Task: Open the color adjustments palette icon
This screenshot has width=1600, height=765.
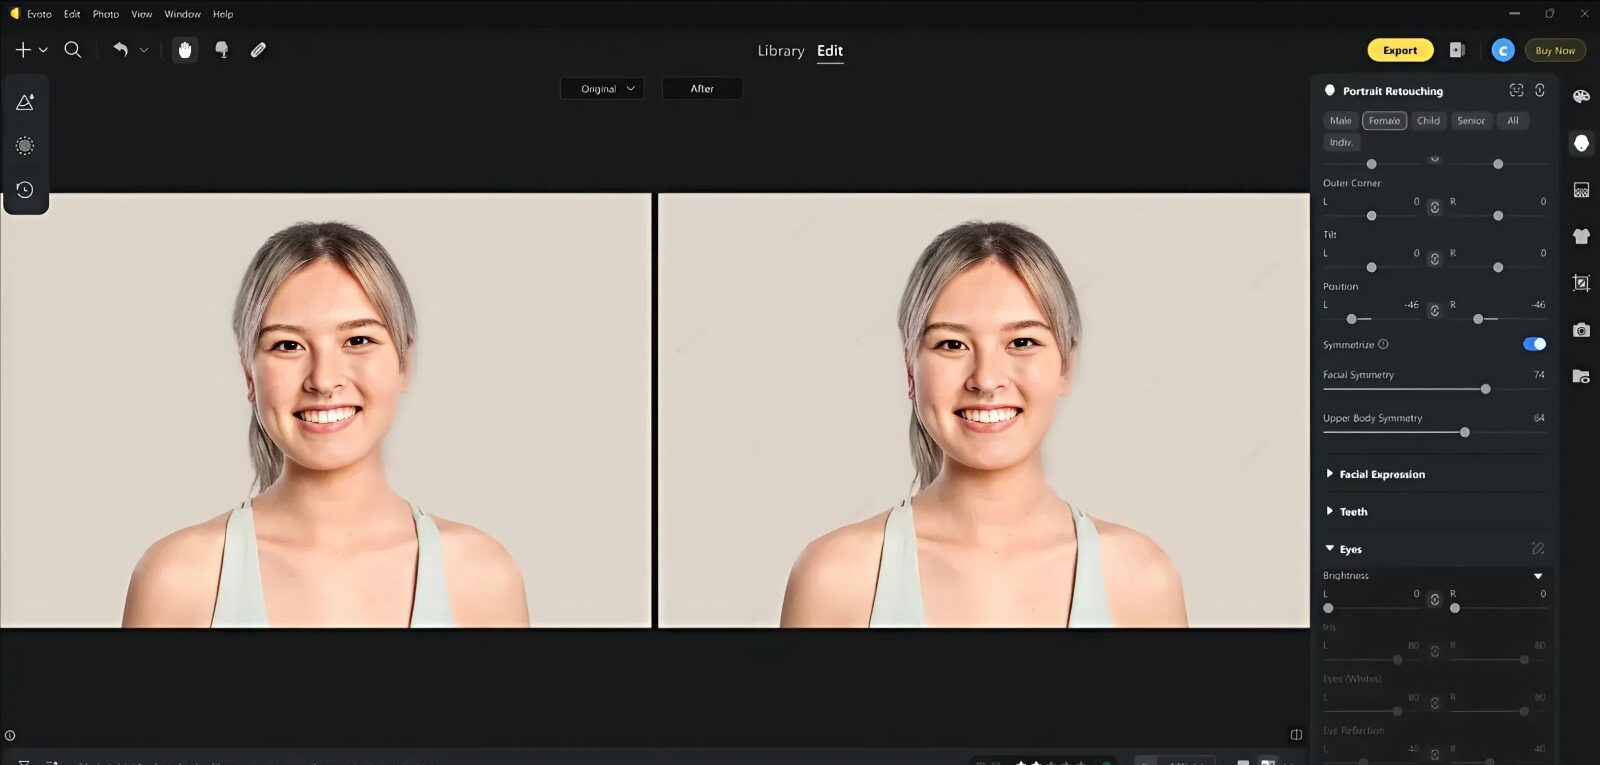Action: tap(1581, 97)
